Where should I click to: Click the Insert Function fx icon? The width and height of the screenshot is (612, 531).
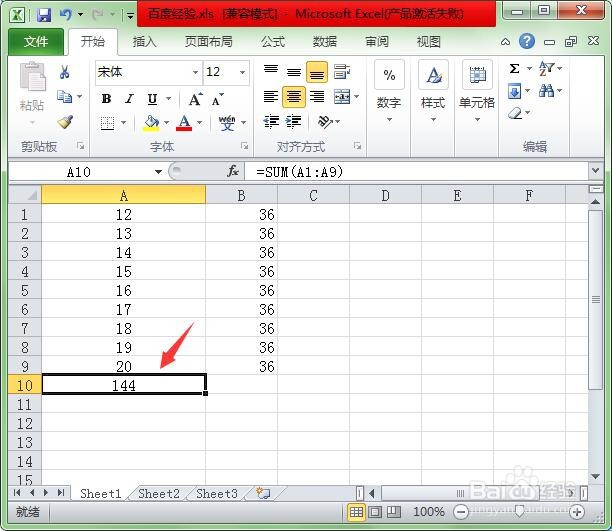[233, 171]
